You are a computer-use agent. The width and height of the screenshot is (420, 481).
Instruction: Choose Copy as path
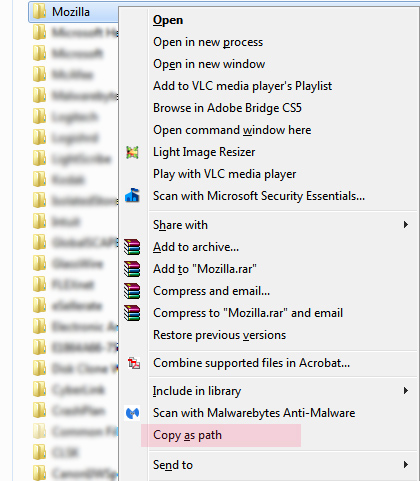(x=187, y=435)
